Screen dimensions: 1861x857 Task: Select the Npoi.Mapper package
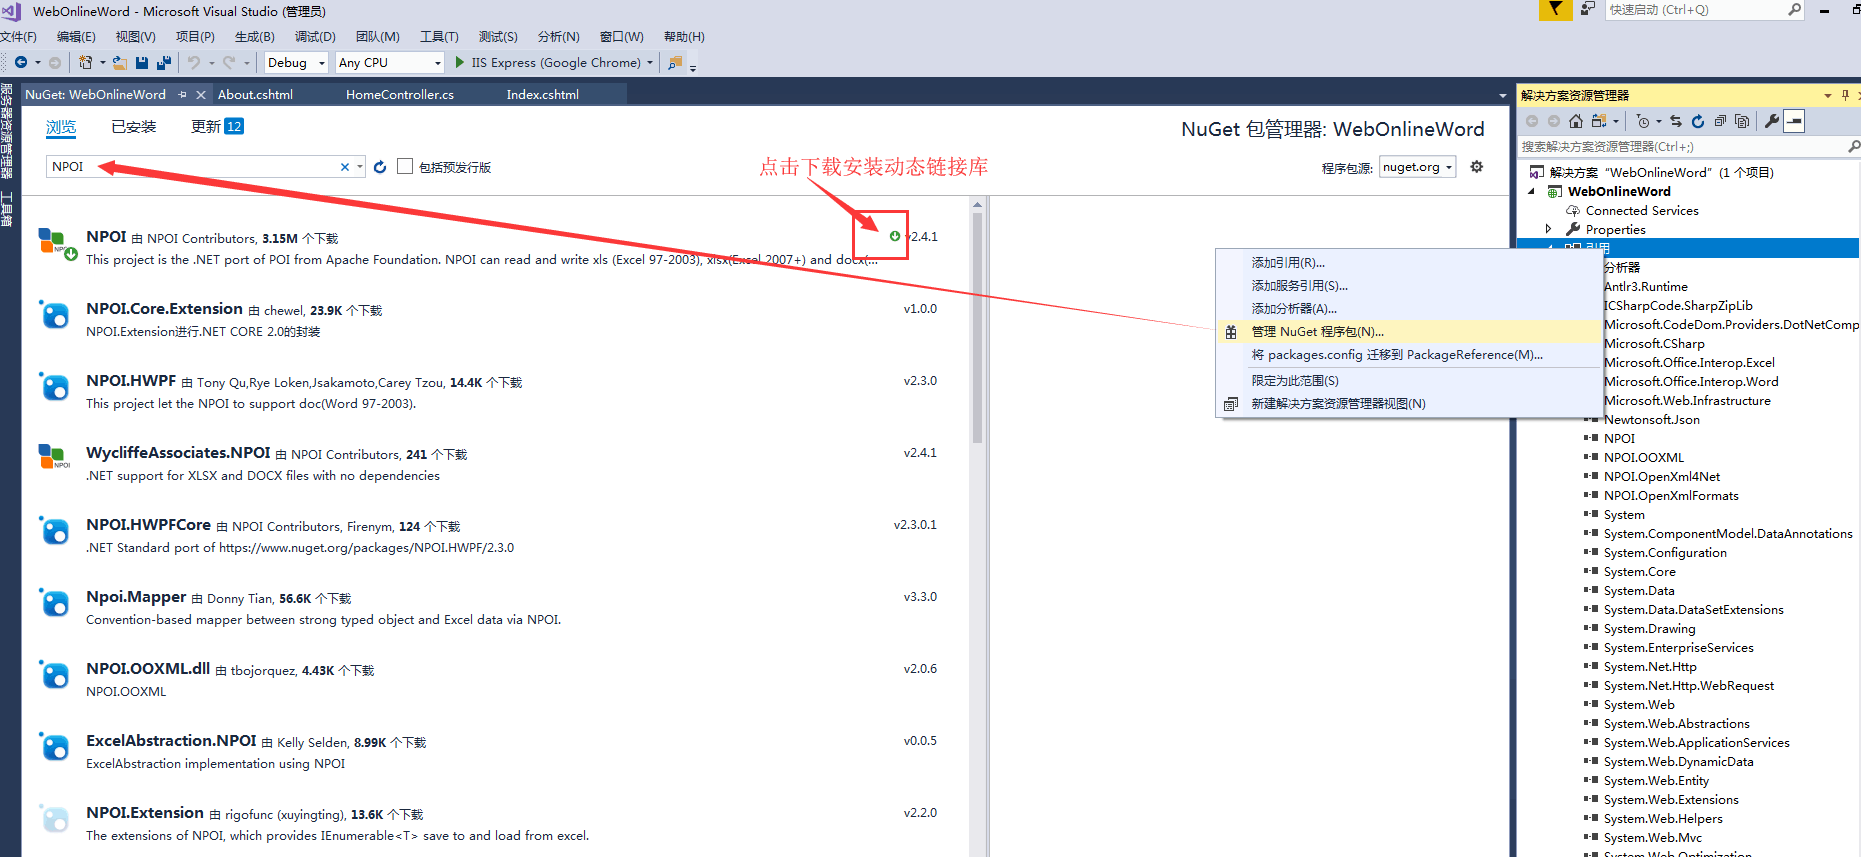tap(495, 607)
